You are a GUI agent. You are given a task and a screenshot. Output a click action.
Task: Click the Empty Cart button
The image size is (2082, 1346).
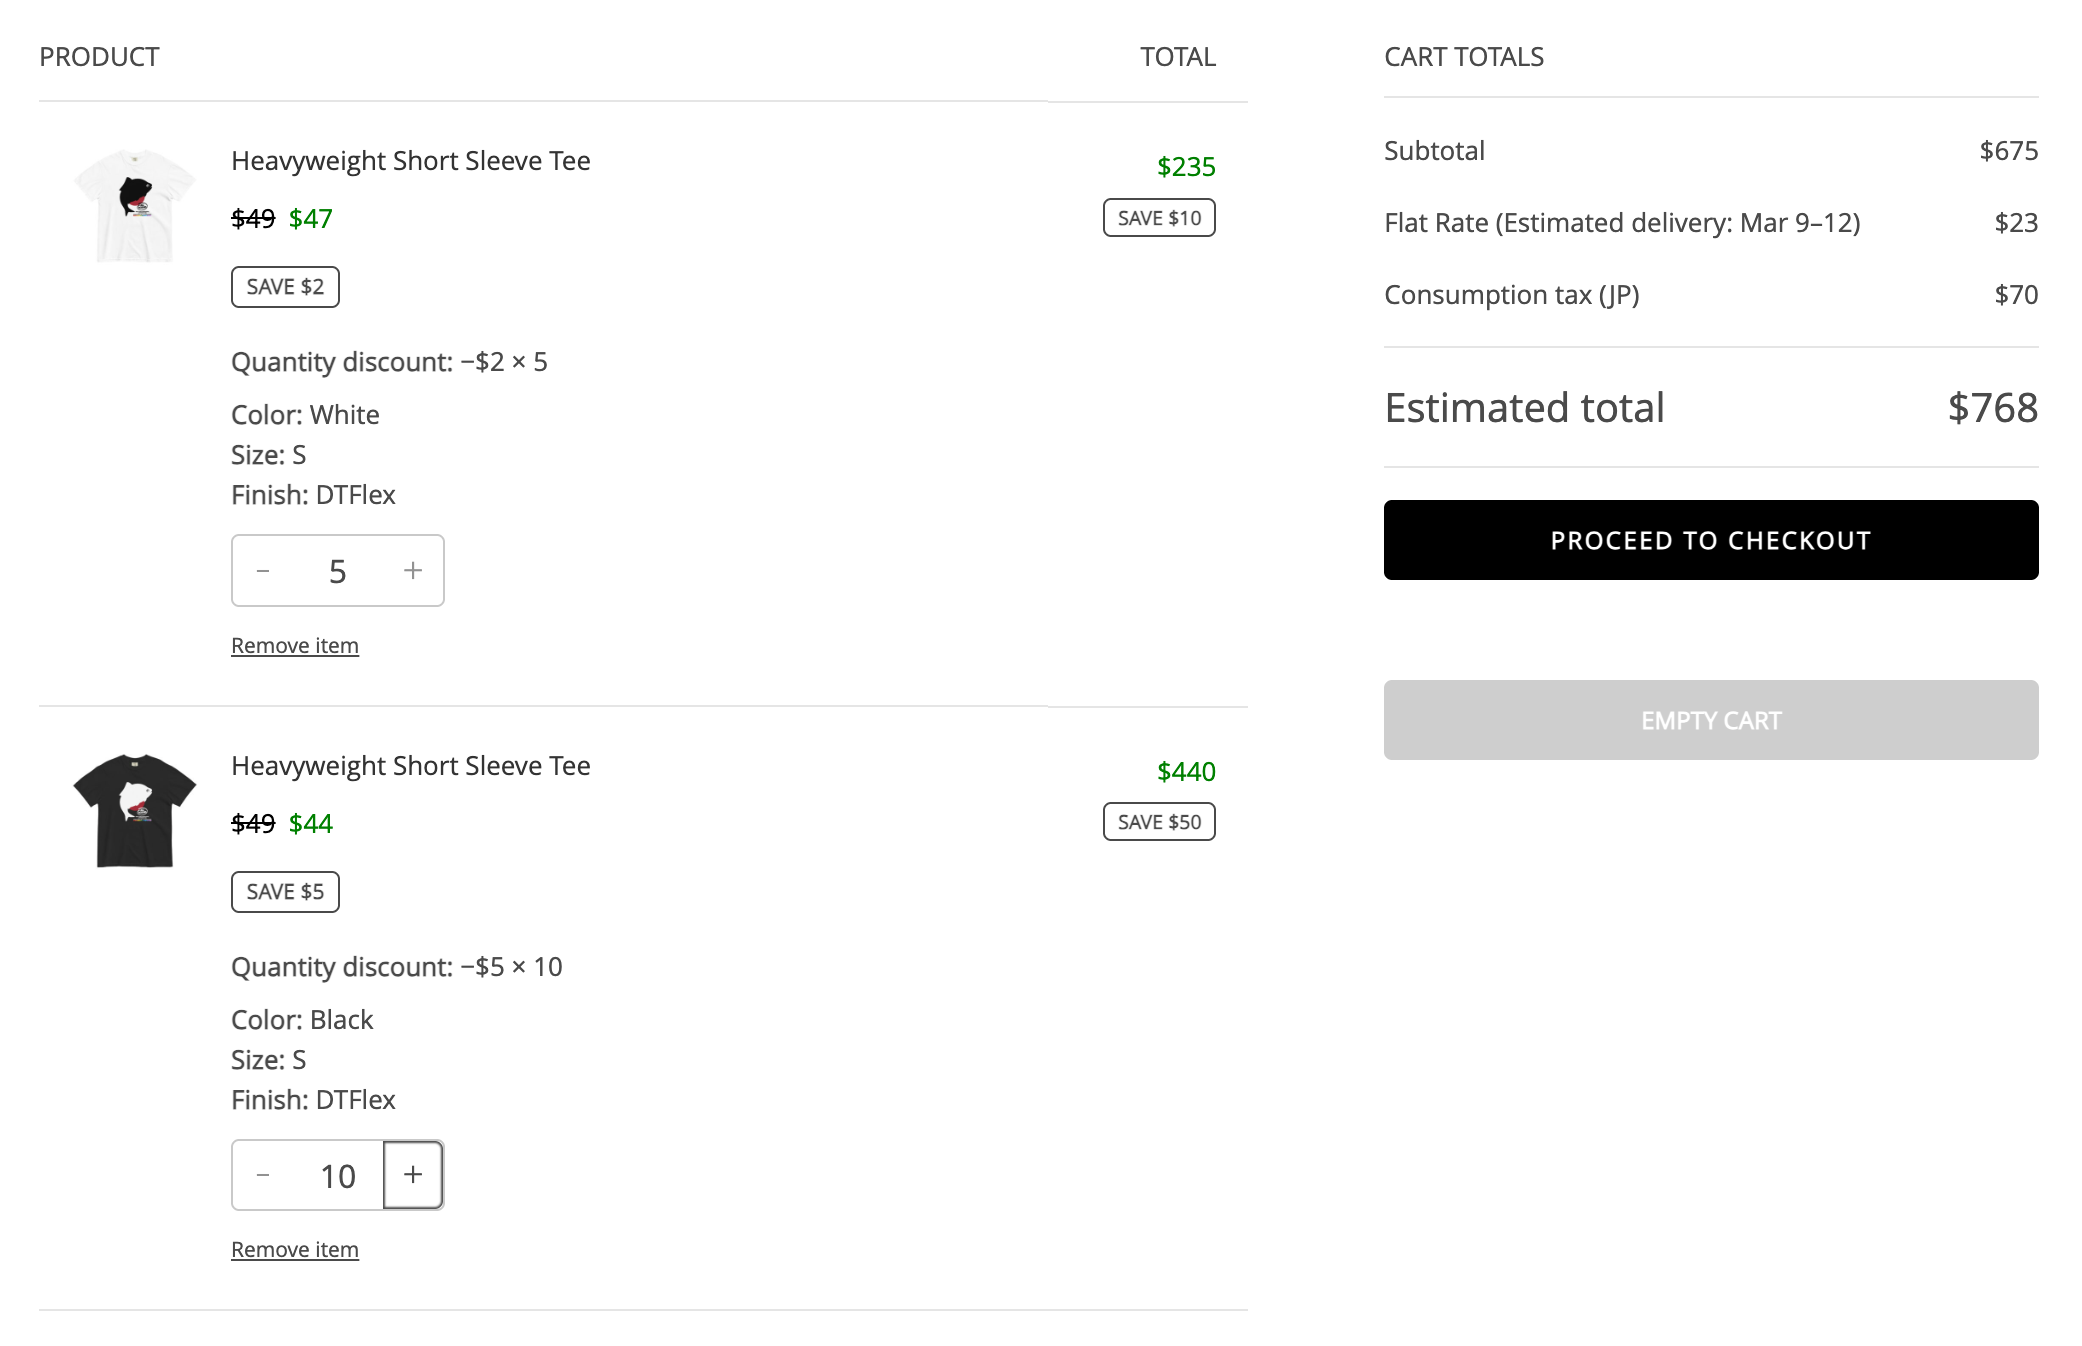1710,720
